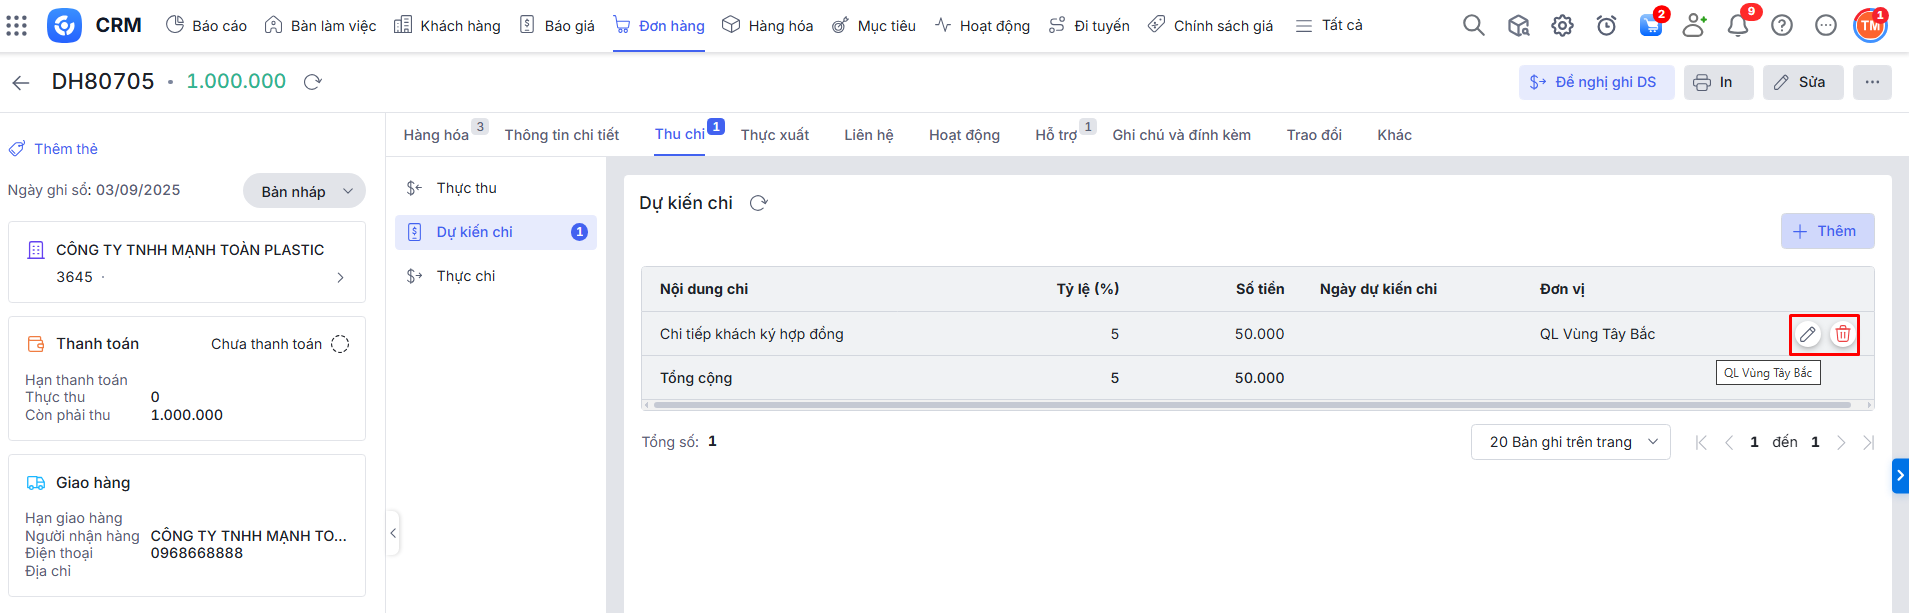Click the Đề nghị ghi DS button

pyautogui.click(x=1595, y=82)
